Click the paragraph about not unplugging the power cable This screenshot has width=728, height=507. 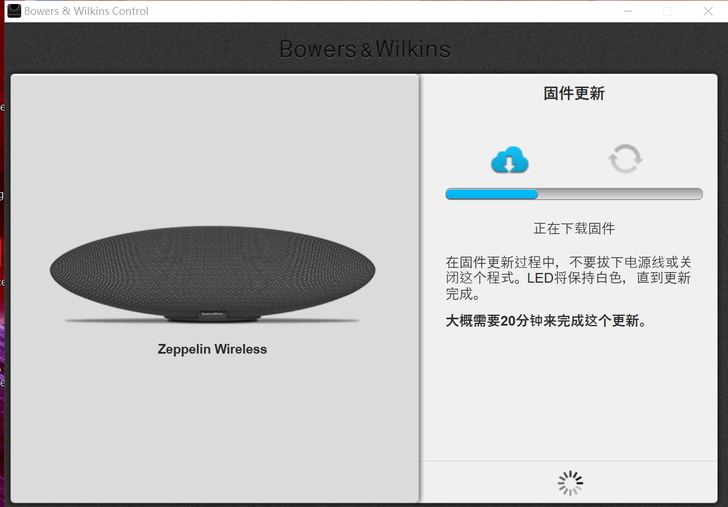568,278
